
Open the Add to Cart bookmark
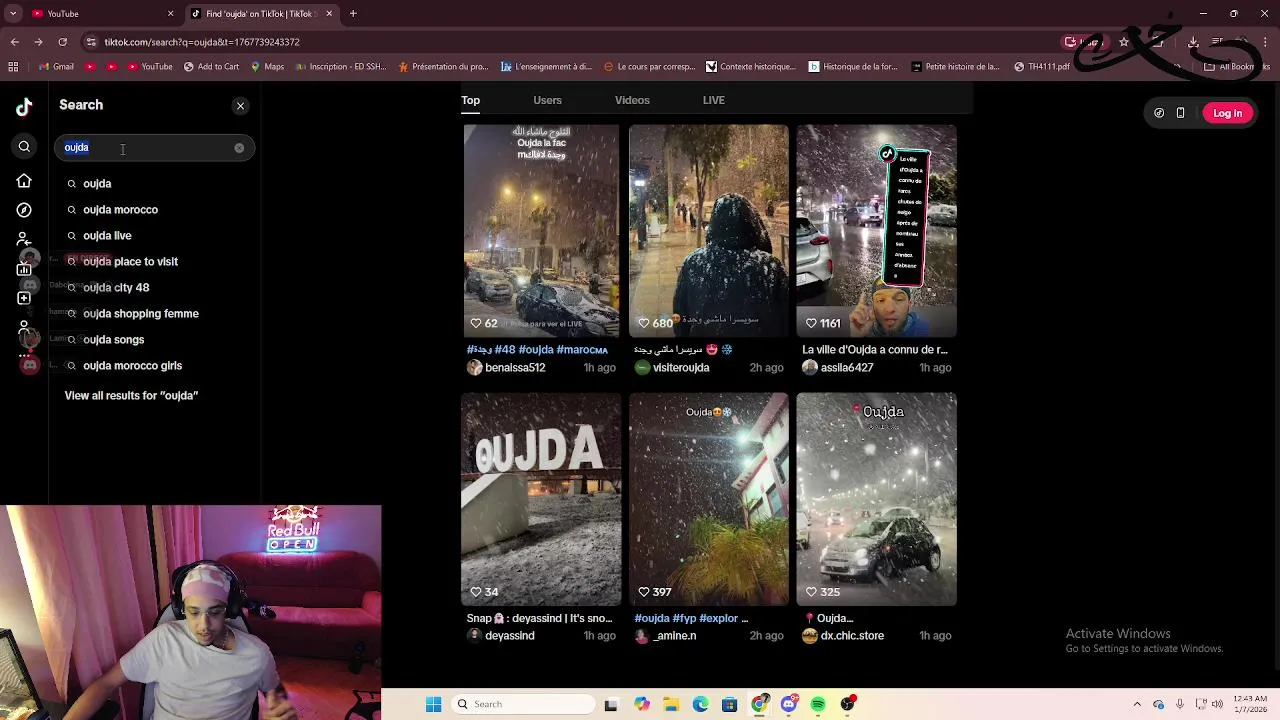tap(211, 67)
